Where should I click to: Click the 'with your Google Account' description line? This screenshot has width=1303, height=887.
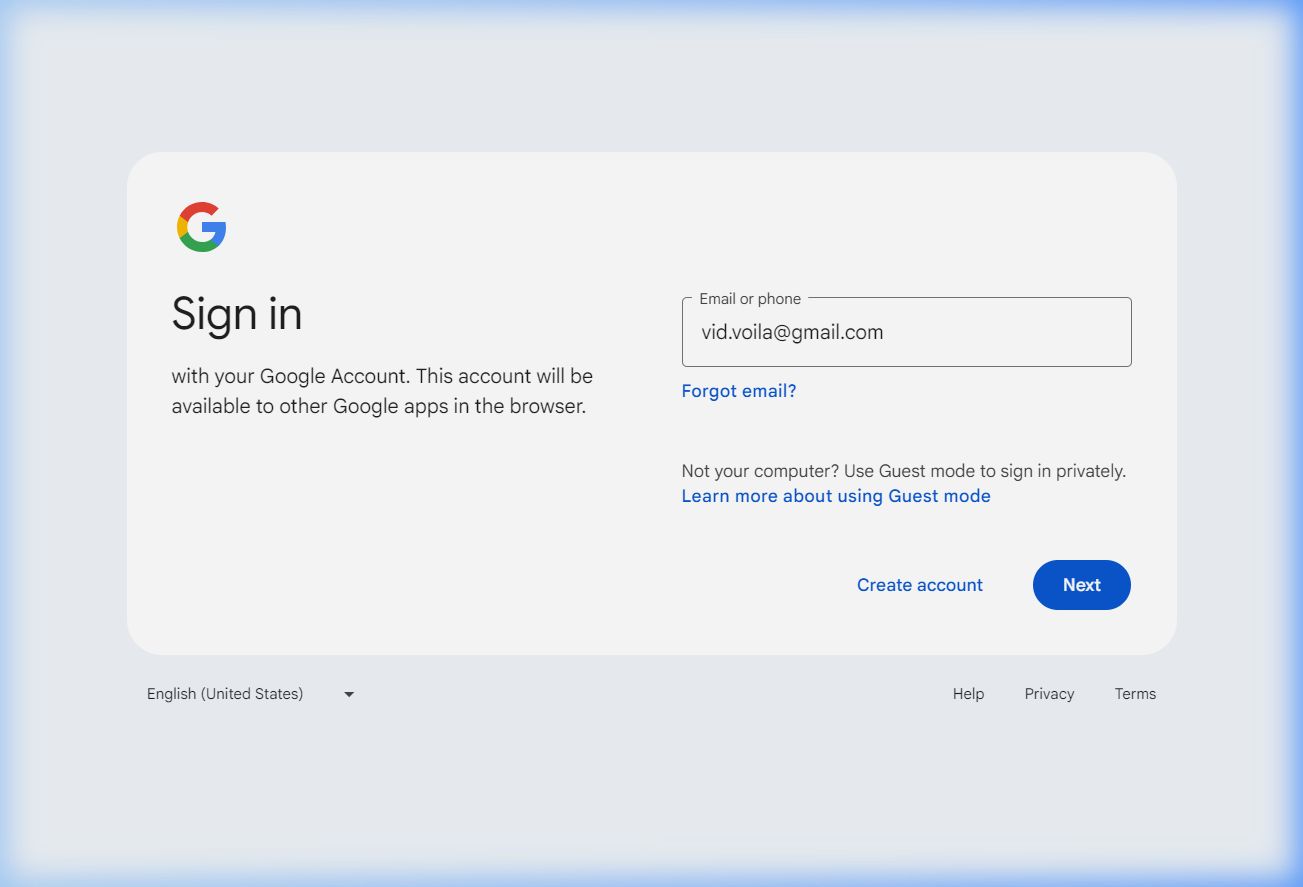pyautogui.click(x=382, y=376)
